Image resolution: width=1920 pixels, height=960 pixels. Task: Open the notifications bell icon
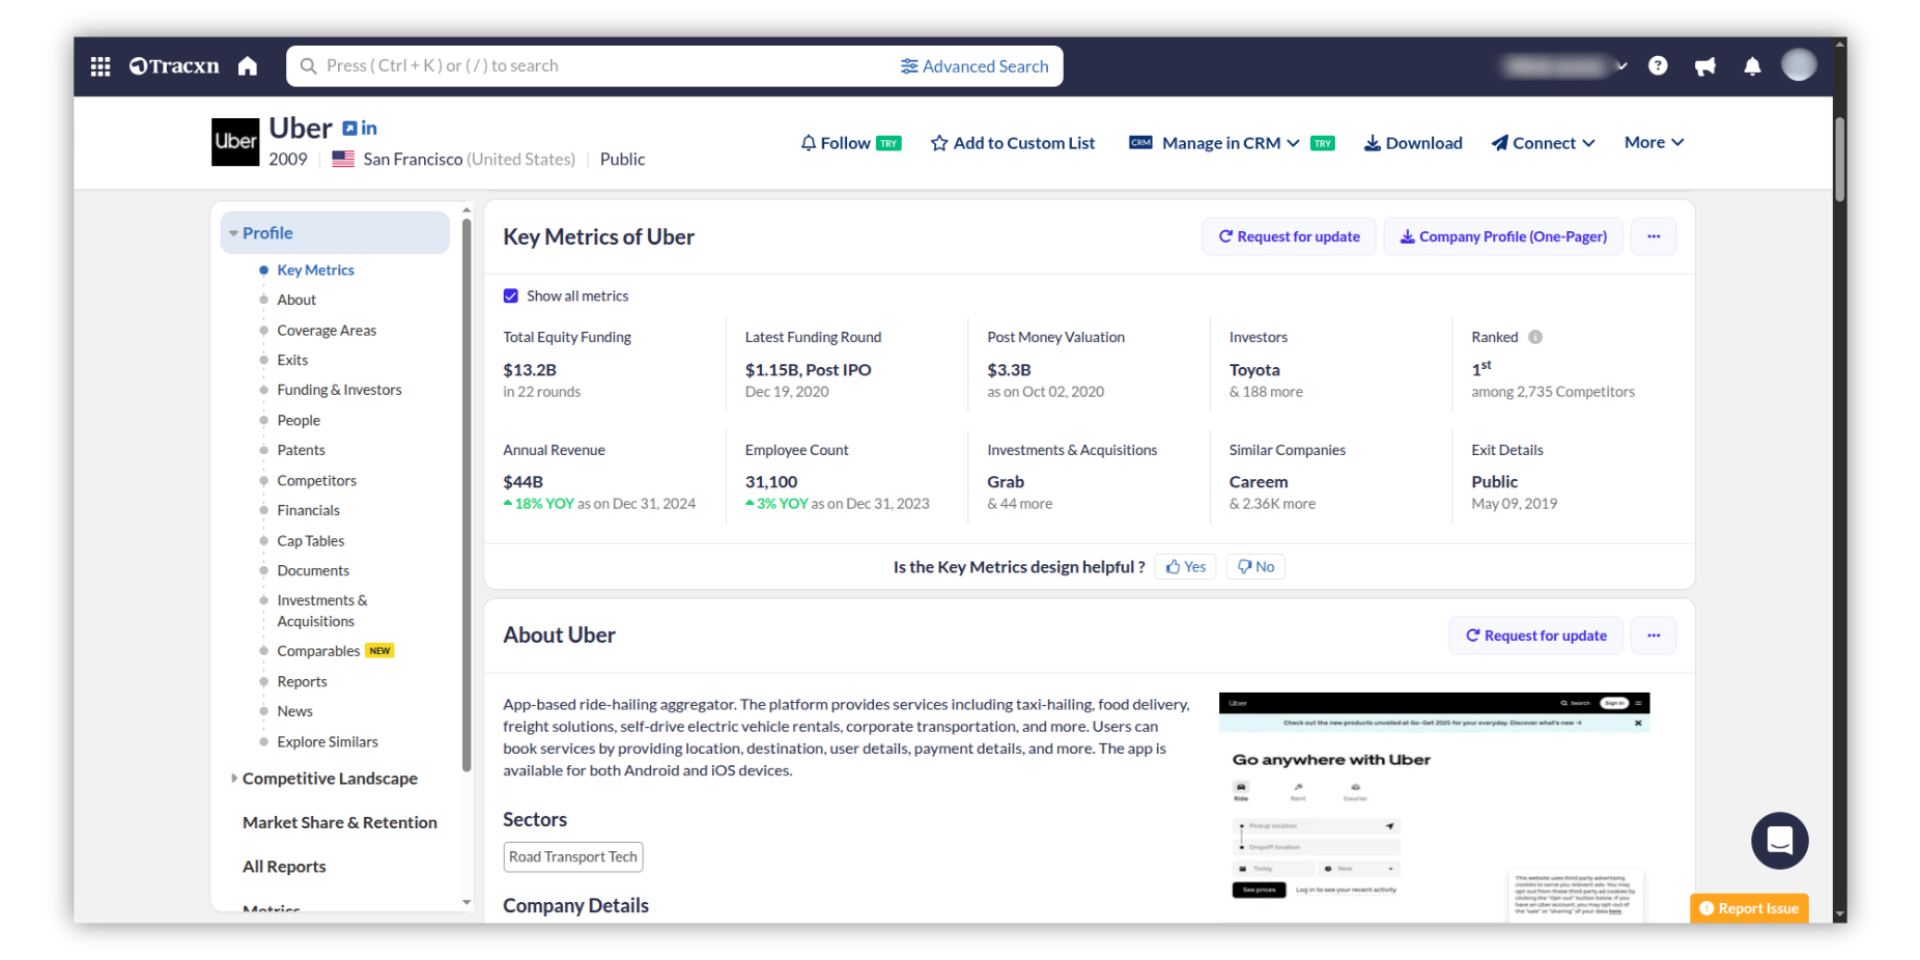[1752, 66]
